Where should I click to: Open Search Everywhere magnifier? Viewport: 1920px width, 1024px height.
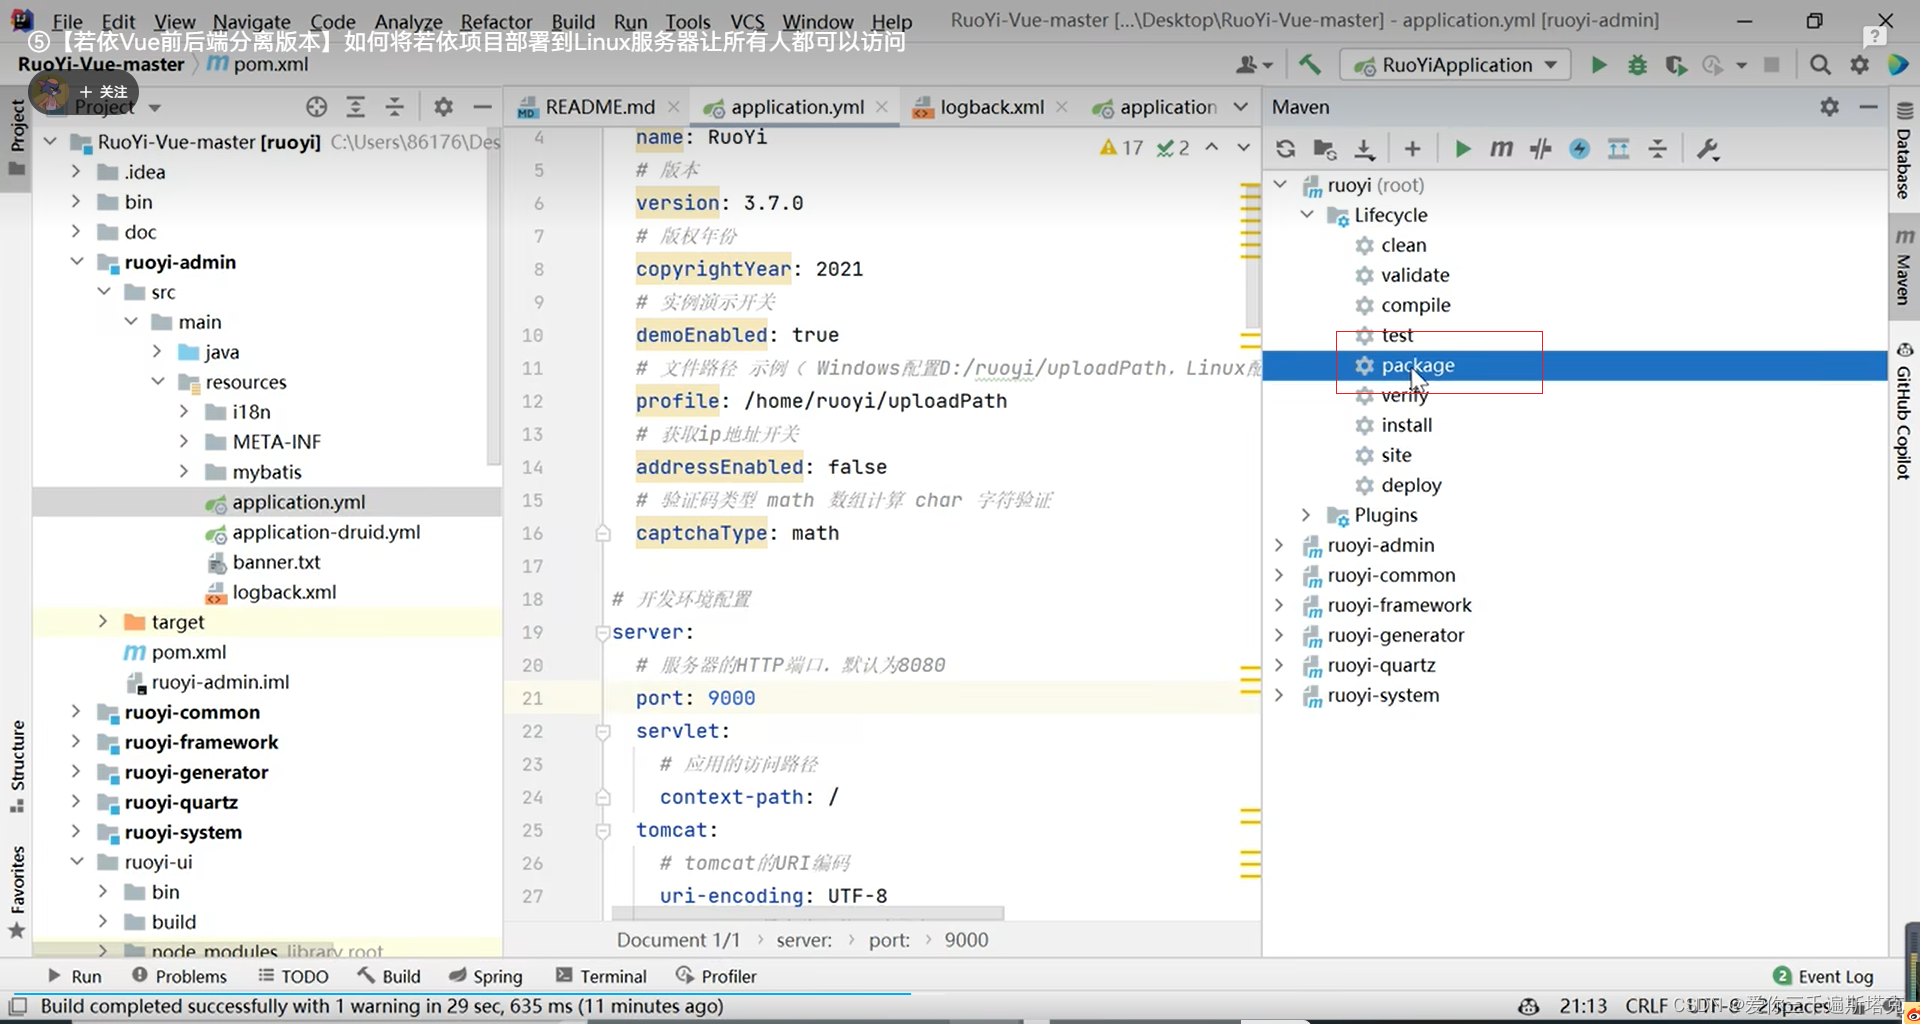click(1820, 65)
